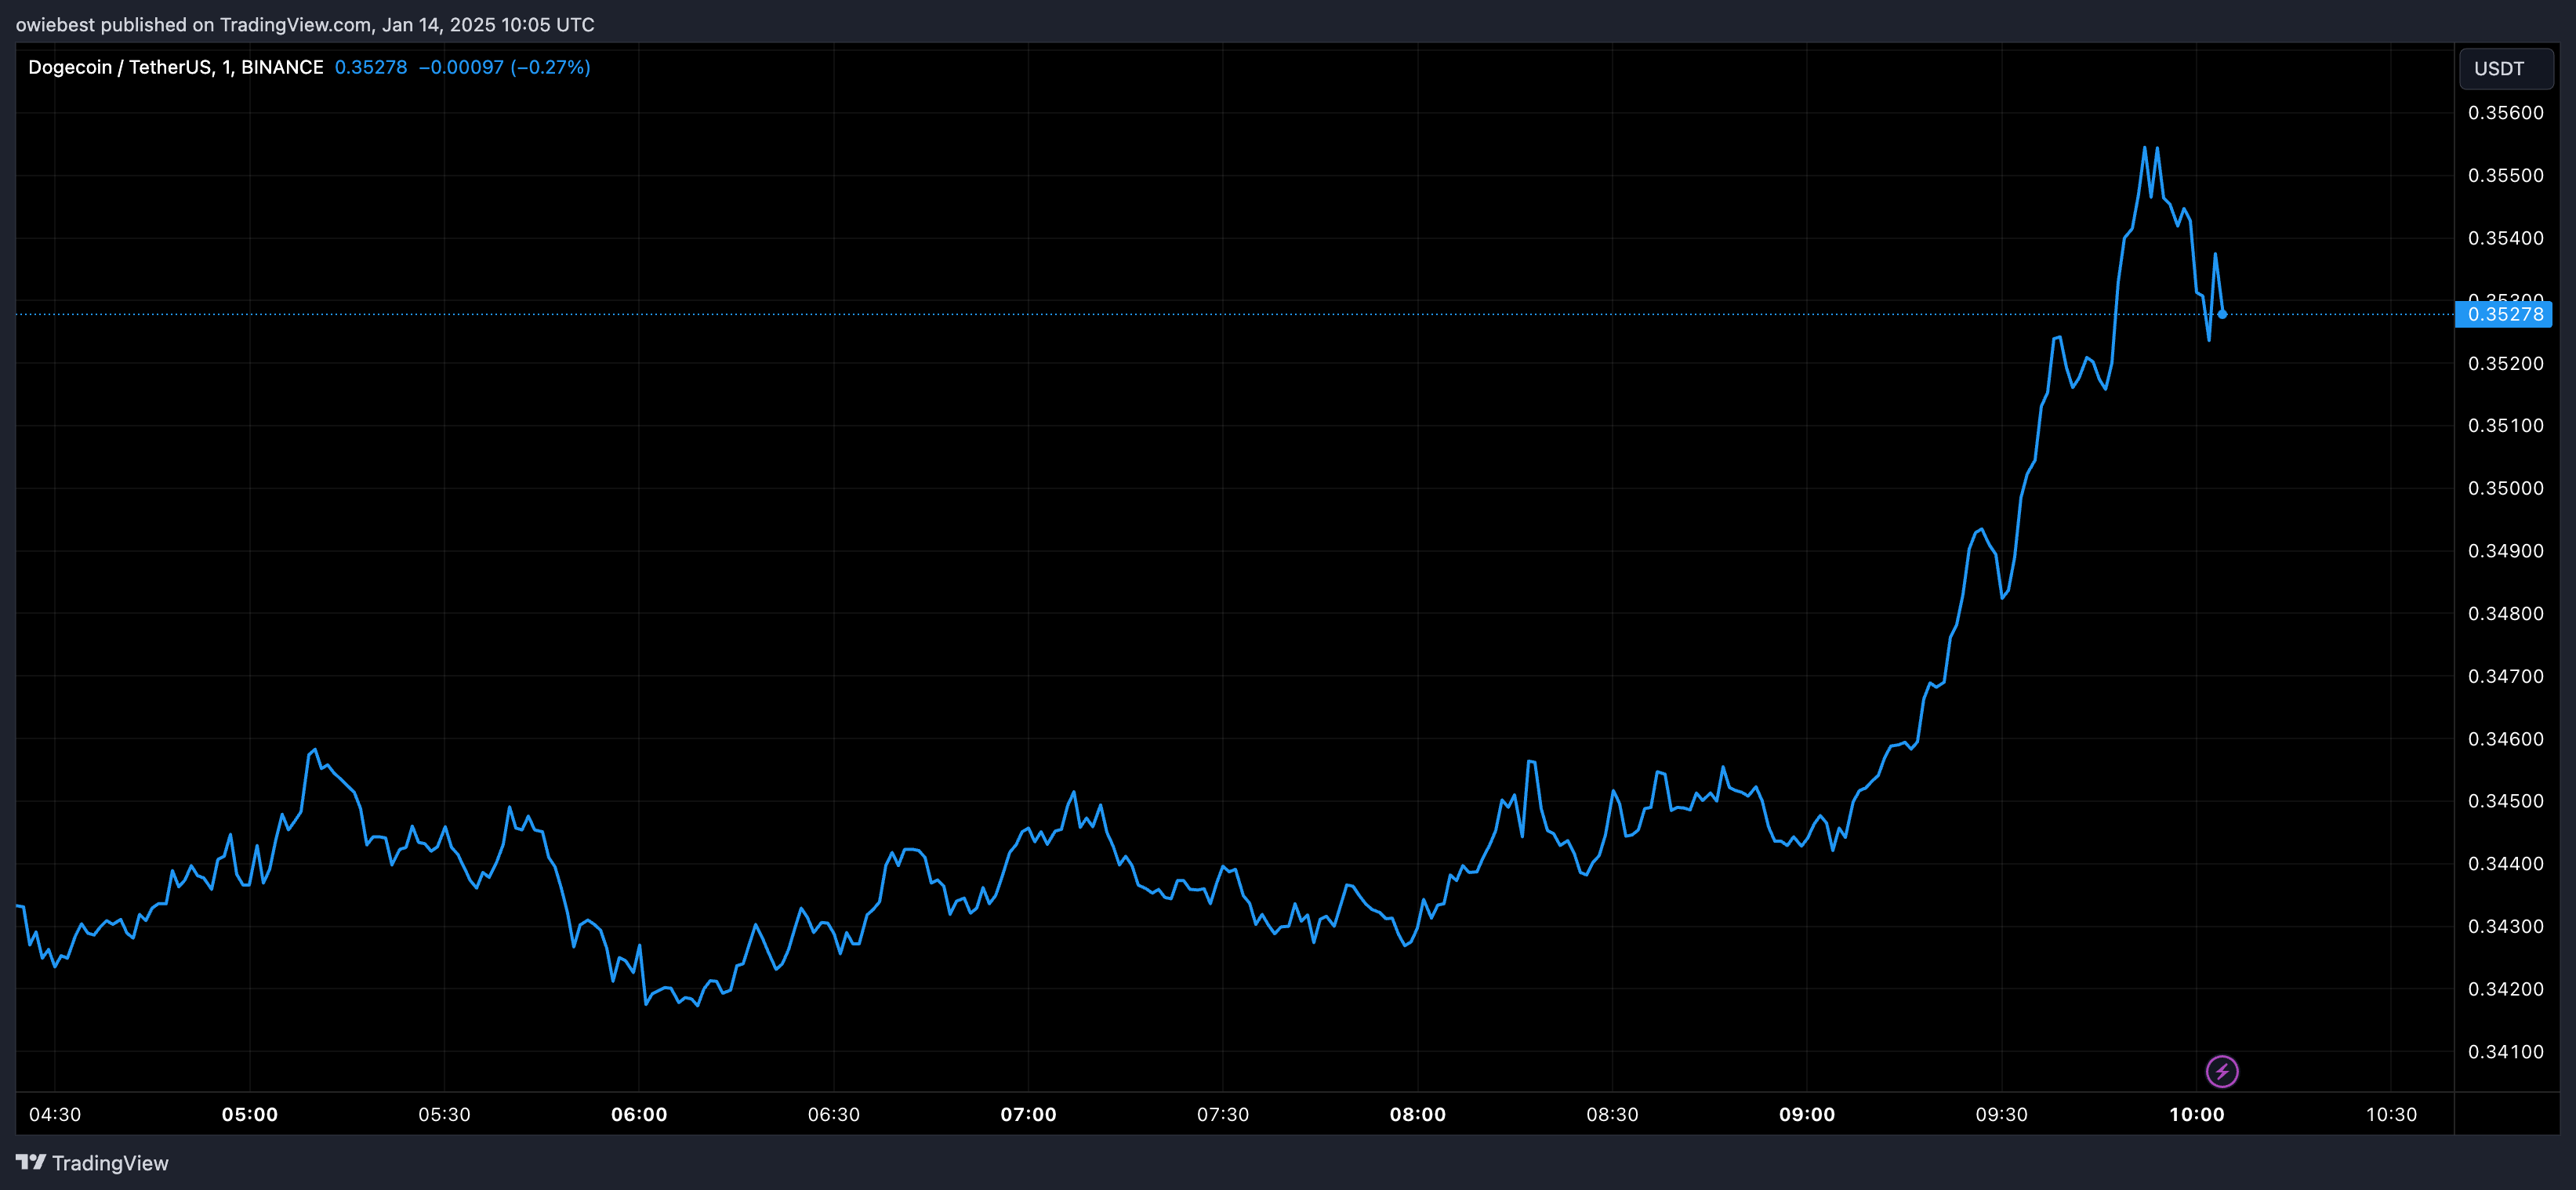Click the TradingView footer text

pos(110,1163)
